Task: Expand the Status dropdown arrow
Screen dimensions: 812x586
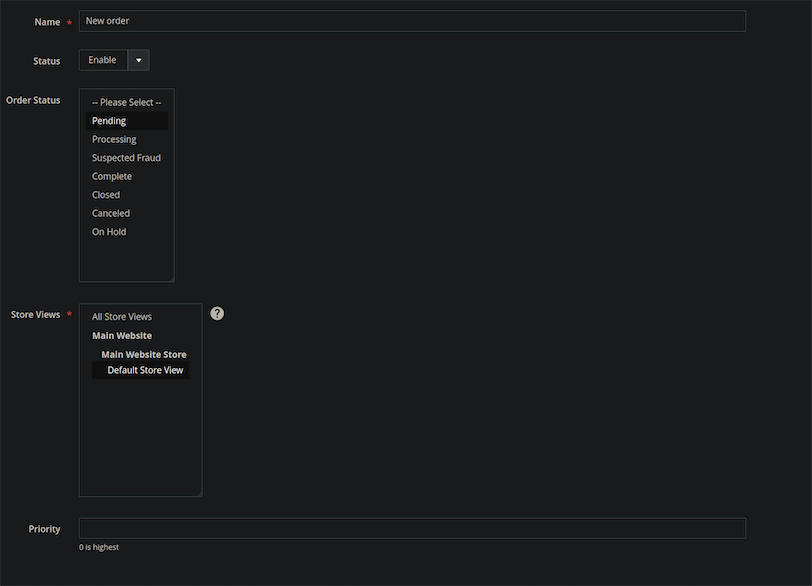Action: pos(138,59)
